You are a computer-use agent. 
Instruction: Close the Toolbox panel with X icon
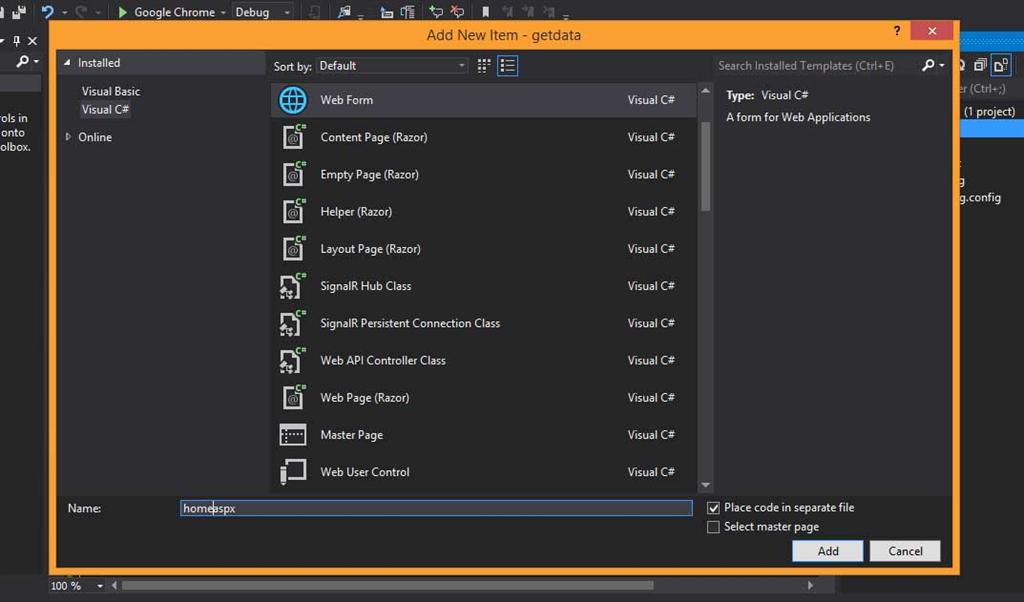(32, 40)
